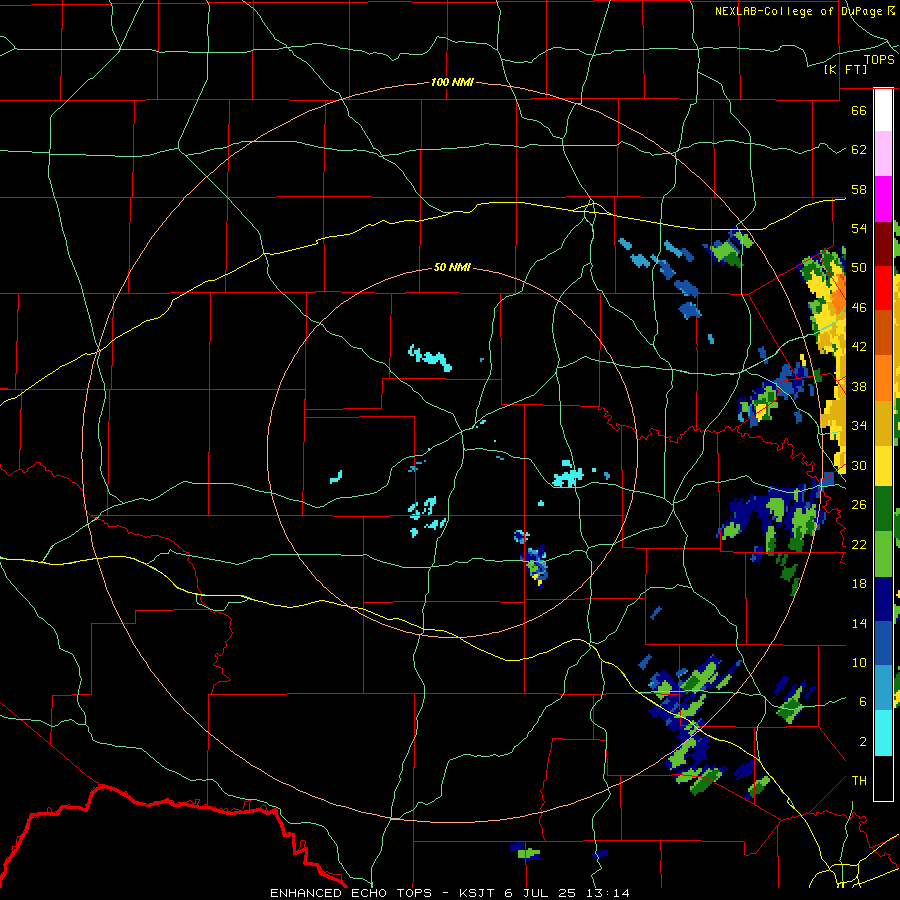Click the legend value 54
This screenshot has width=900, height=900.
tap(859, 228)
